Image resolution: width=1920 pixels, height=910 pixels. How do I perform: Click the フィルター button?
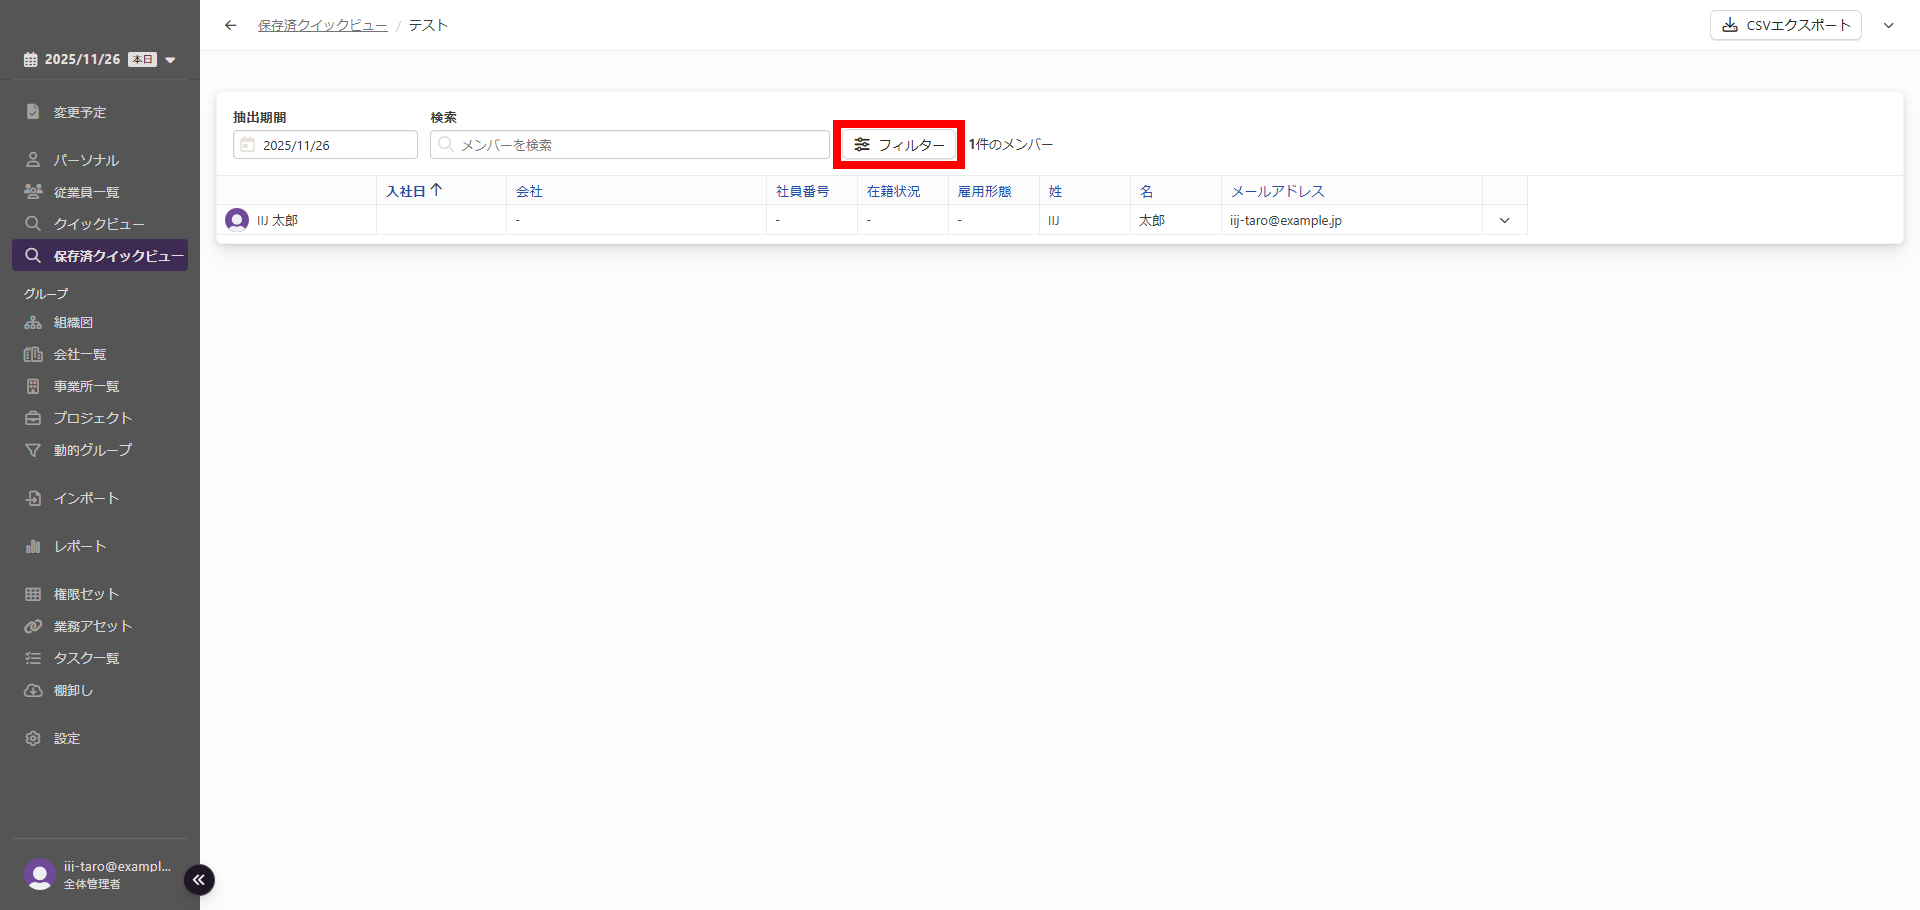point(899,145)
